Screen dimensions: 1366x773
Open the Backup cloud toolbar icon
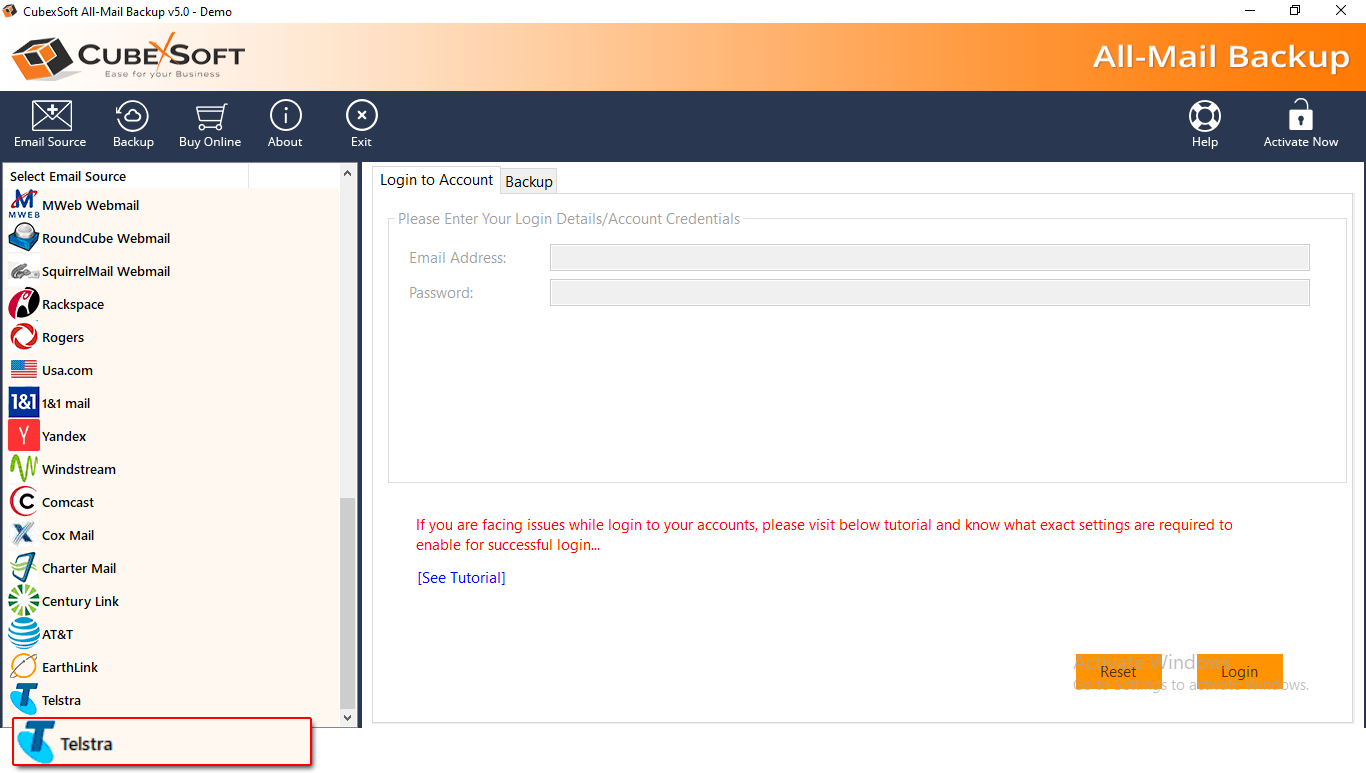tap(133, 117)
